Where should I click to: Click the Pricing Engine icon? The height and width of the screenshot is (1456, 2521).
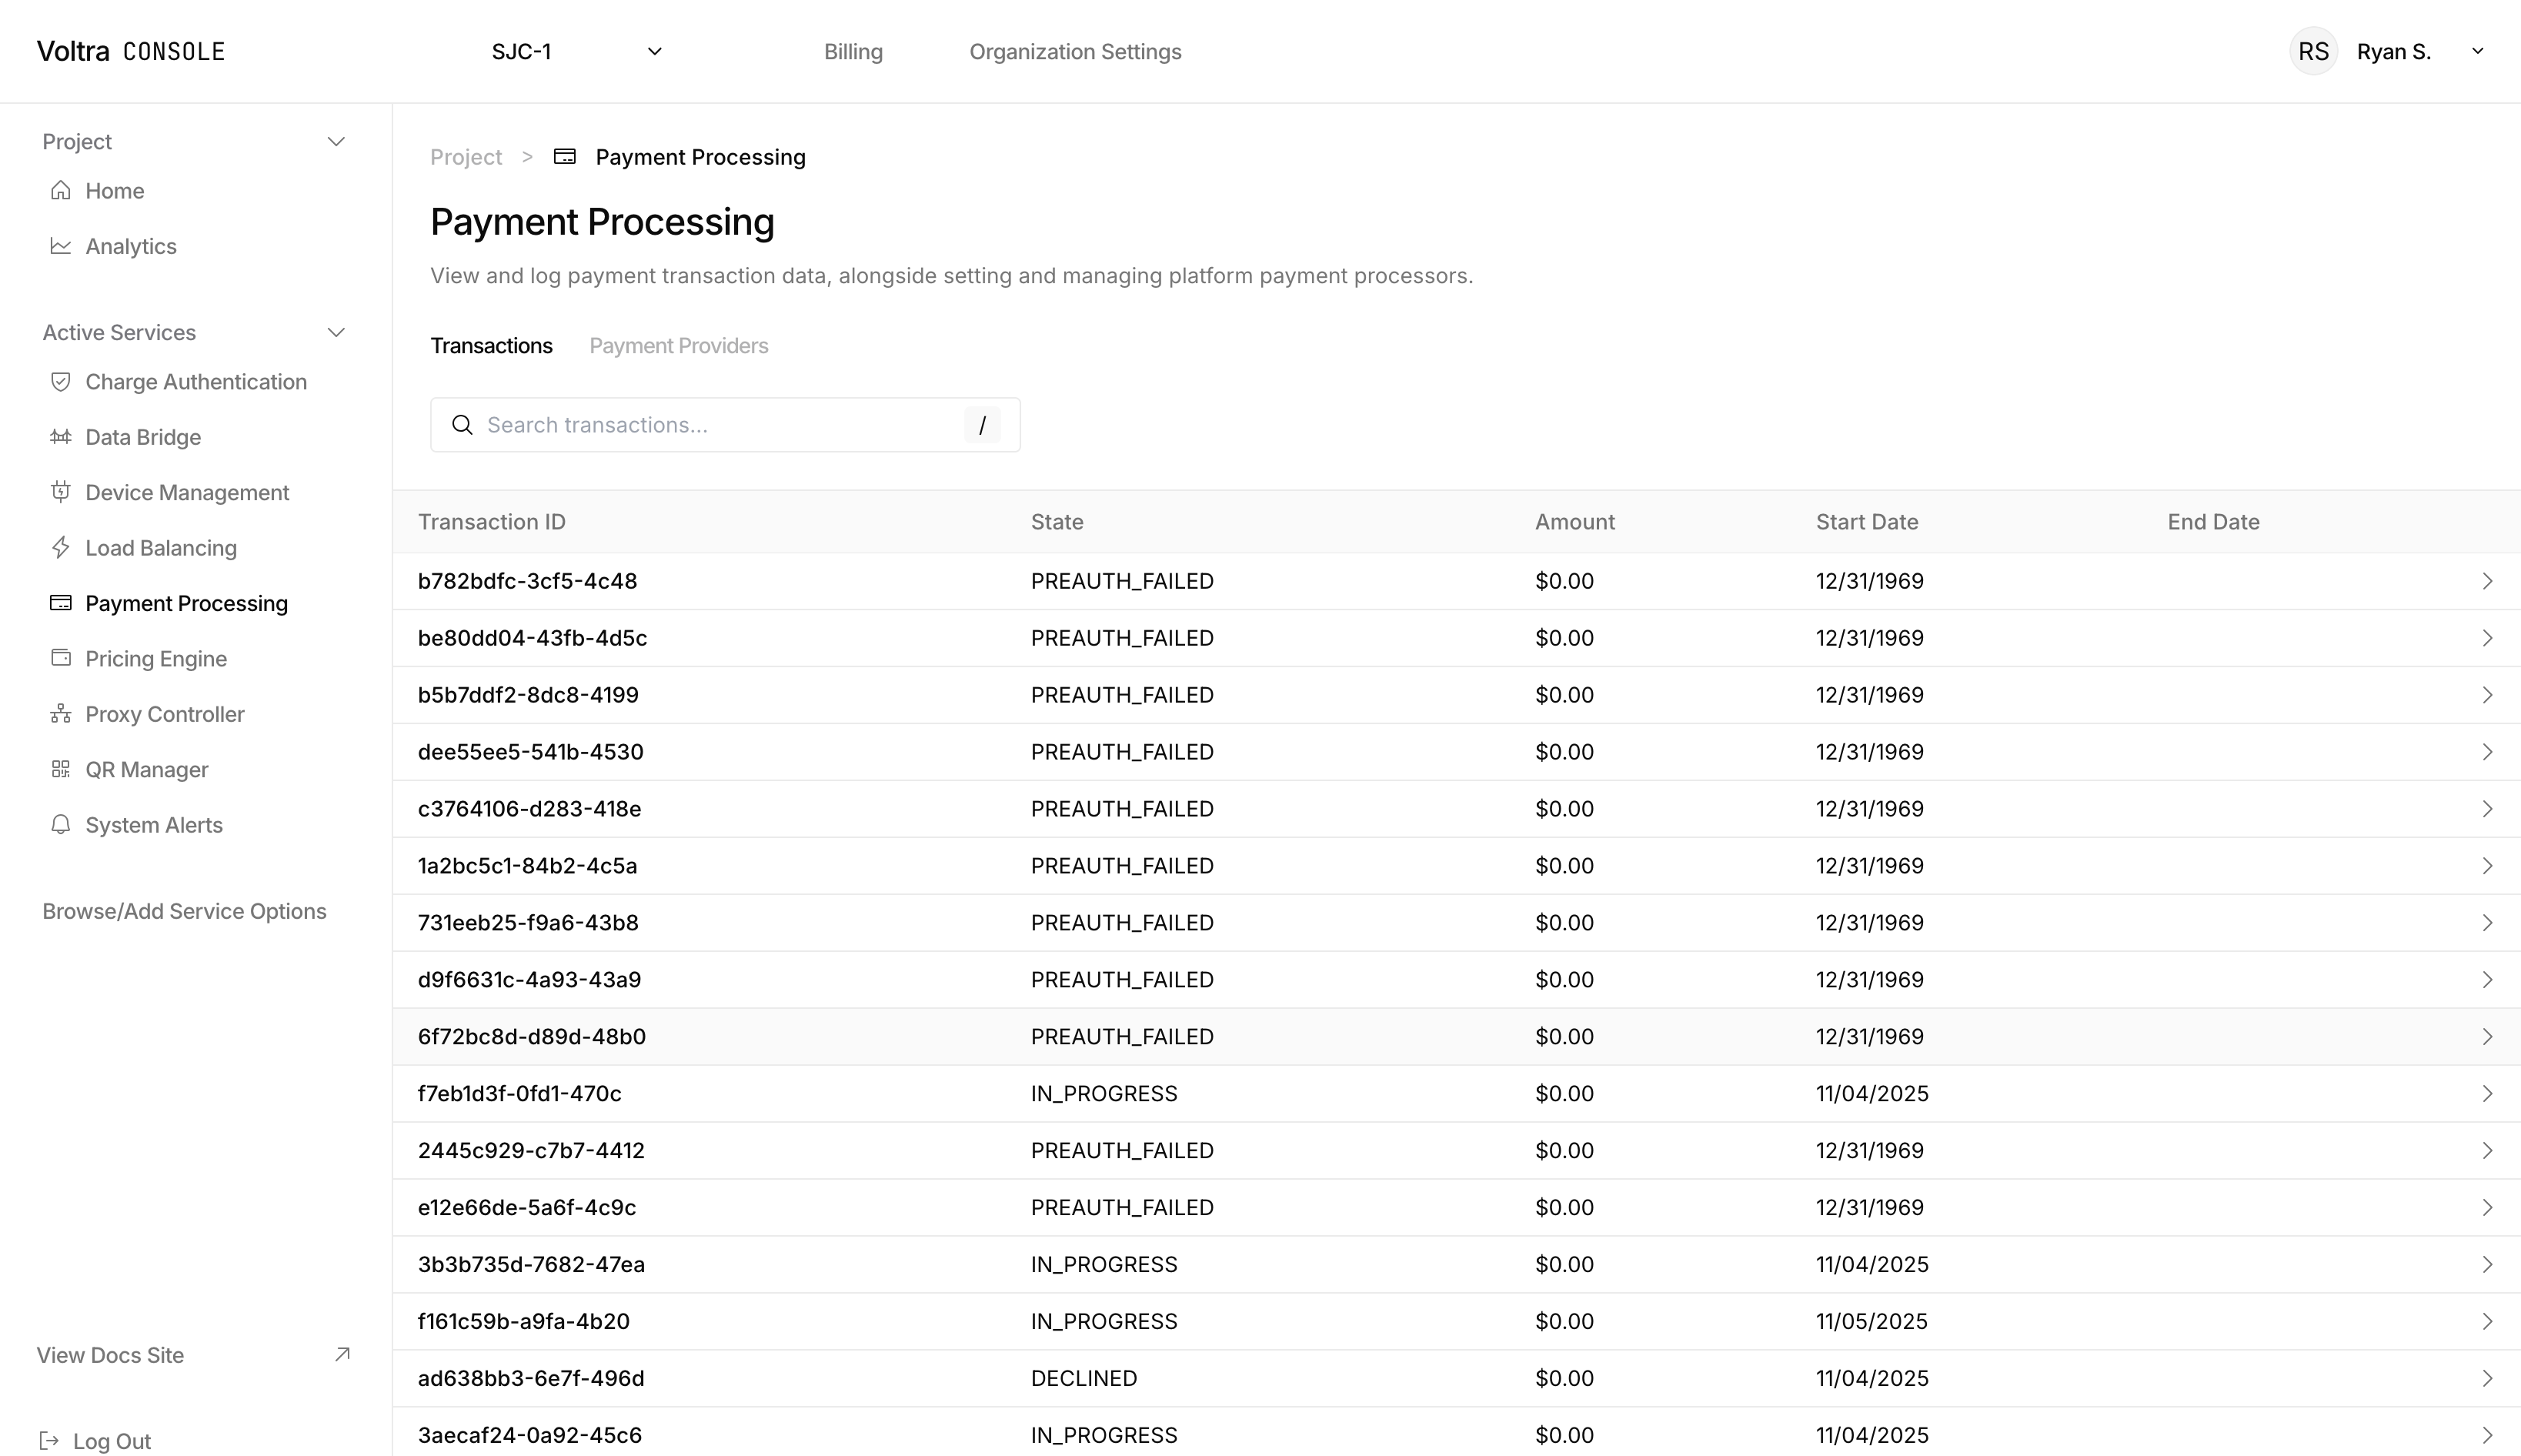pyautogui.click(x=61, y=658)
